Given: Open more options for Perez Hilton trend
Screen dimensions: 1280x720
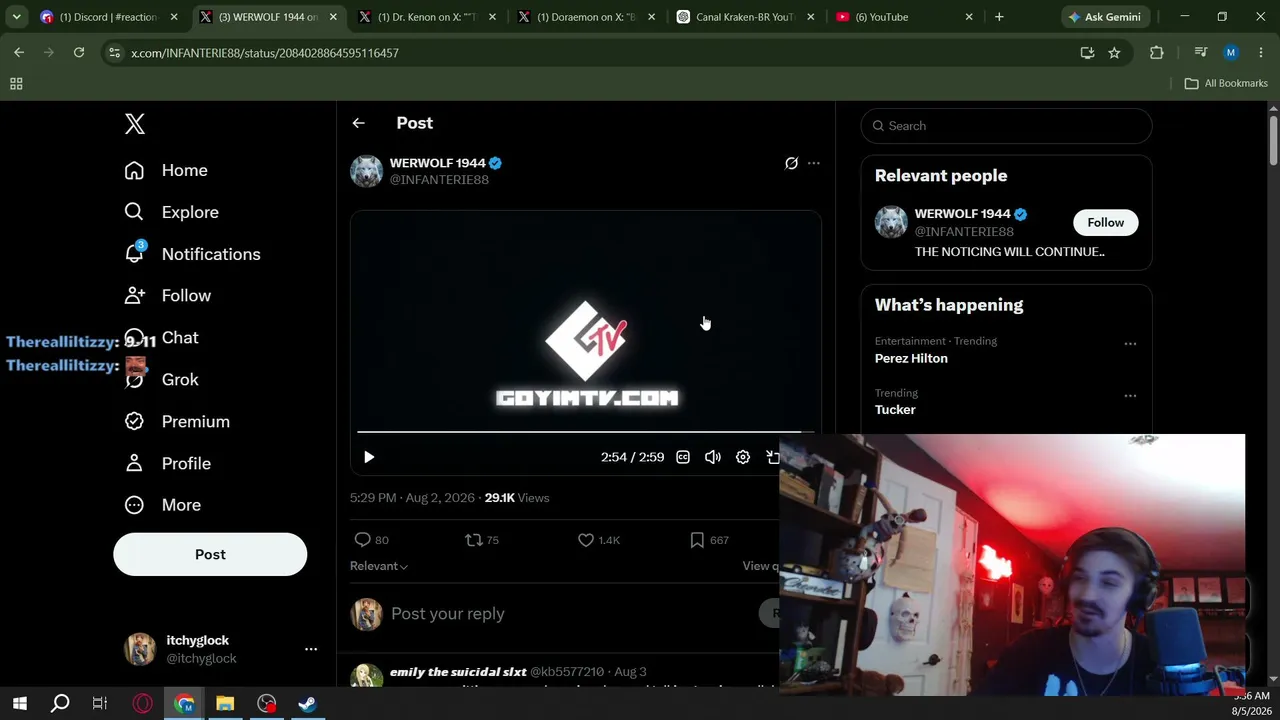Looking at the screenshot, I should 1130,344.
